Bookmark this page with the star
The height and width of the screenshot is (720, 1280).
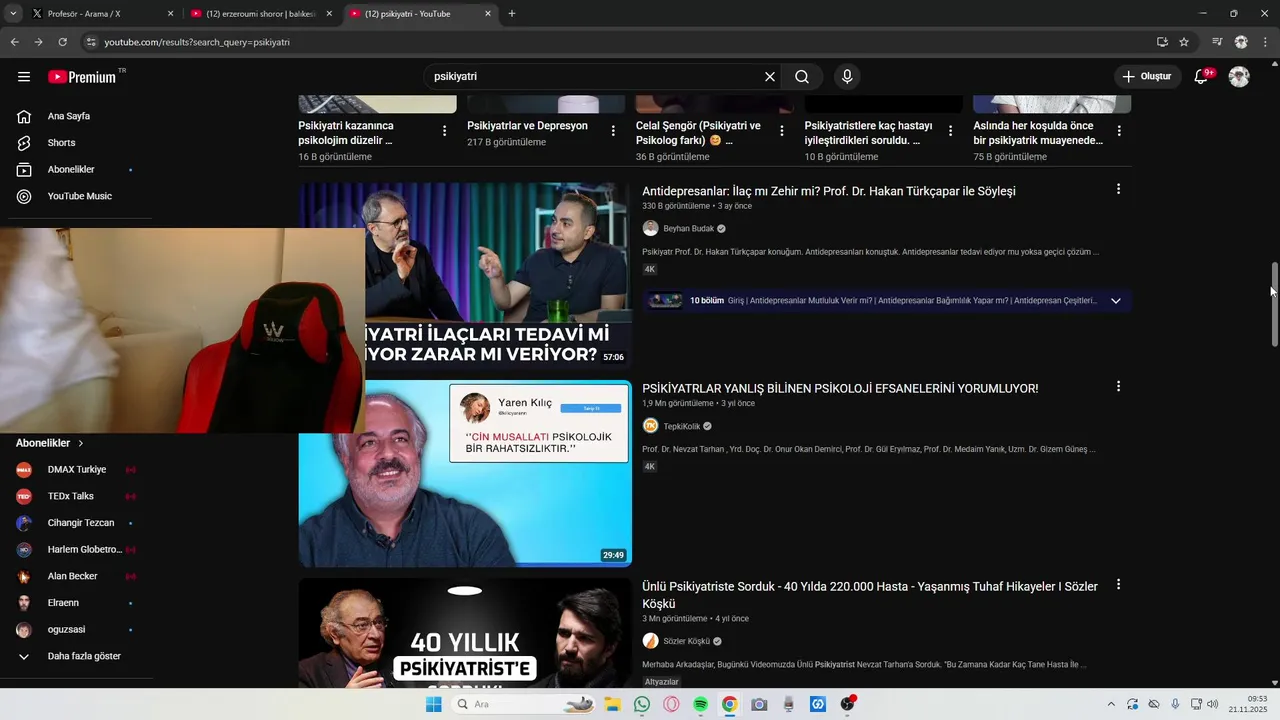pos(1184,42)
